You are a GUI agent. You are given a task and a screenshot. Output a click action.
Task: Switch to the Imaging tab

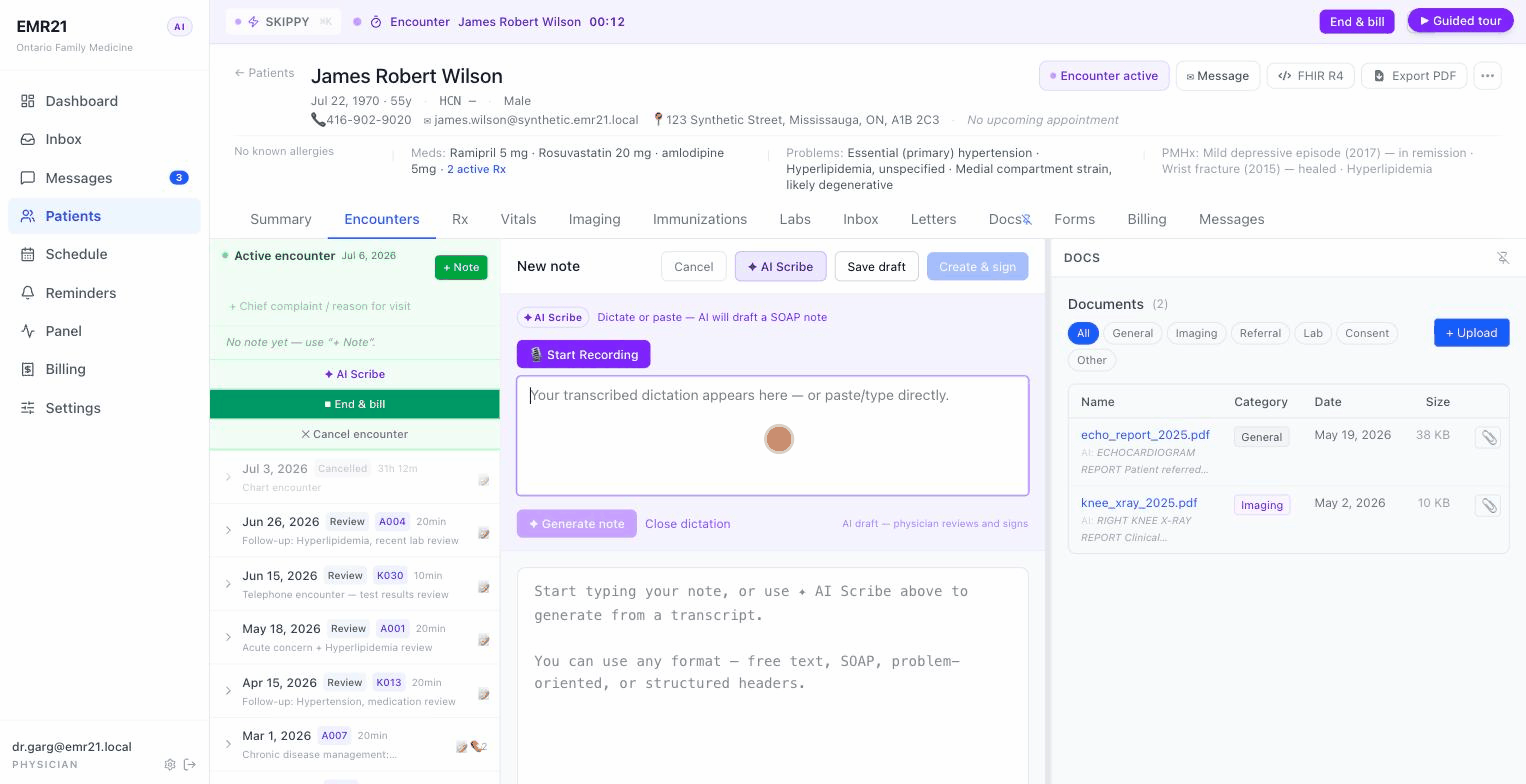tap(595, 219)
